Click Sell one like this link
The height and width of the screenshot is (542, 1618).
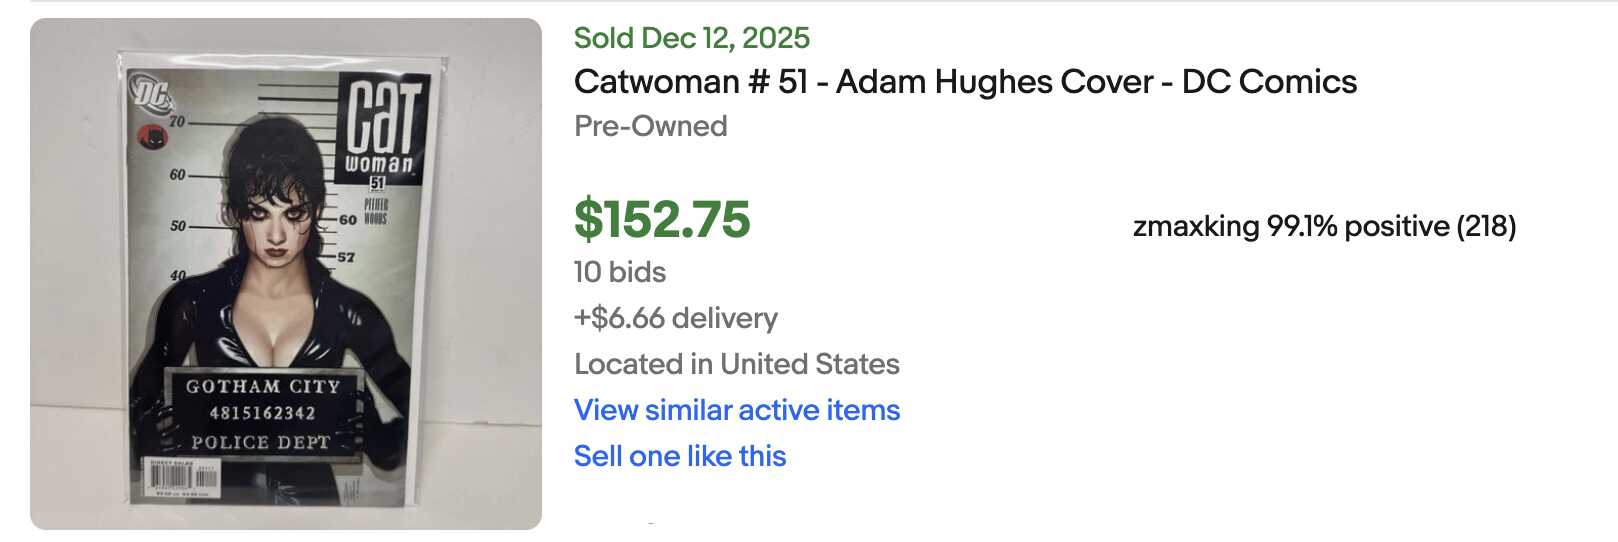coord(680,456)
